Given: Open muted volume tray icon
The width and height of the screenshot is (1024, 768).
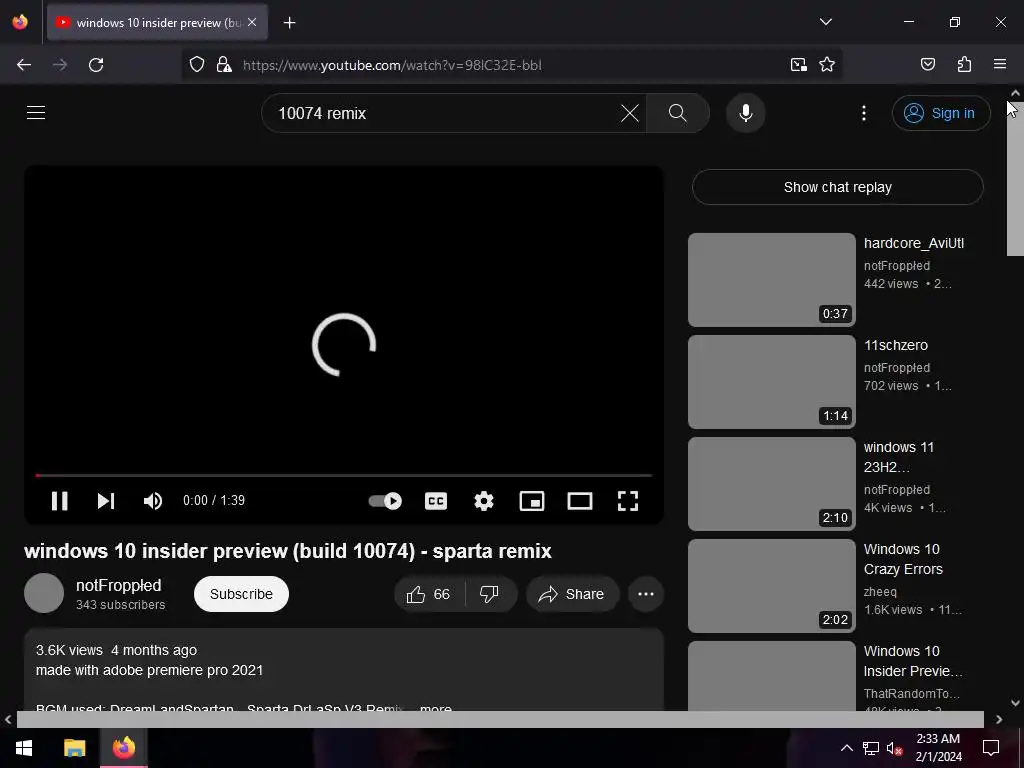Looking at the screenshot, I should coord(895,748).
